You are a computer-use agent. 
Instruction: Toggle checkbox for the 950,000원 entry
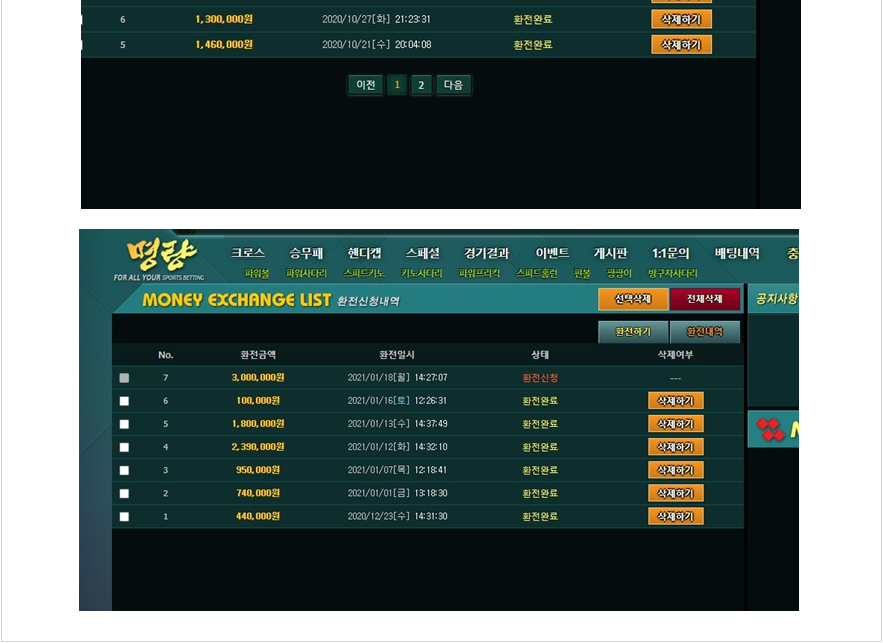(124, 470)
